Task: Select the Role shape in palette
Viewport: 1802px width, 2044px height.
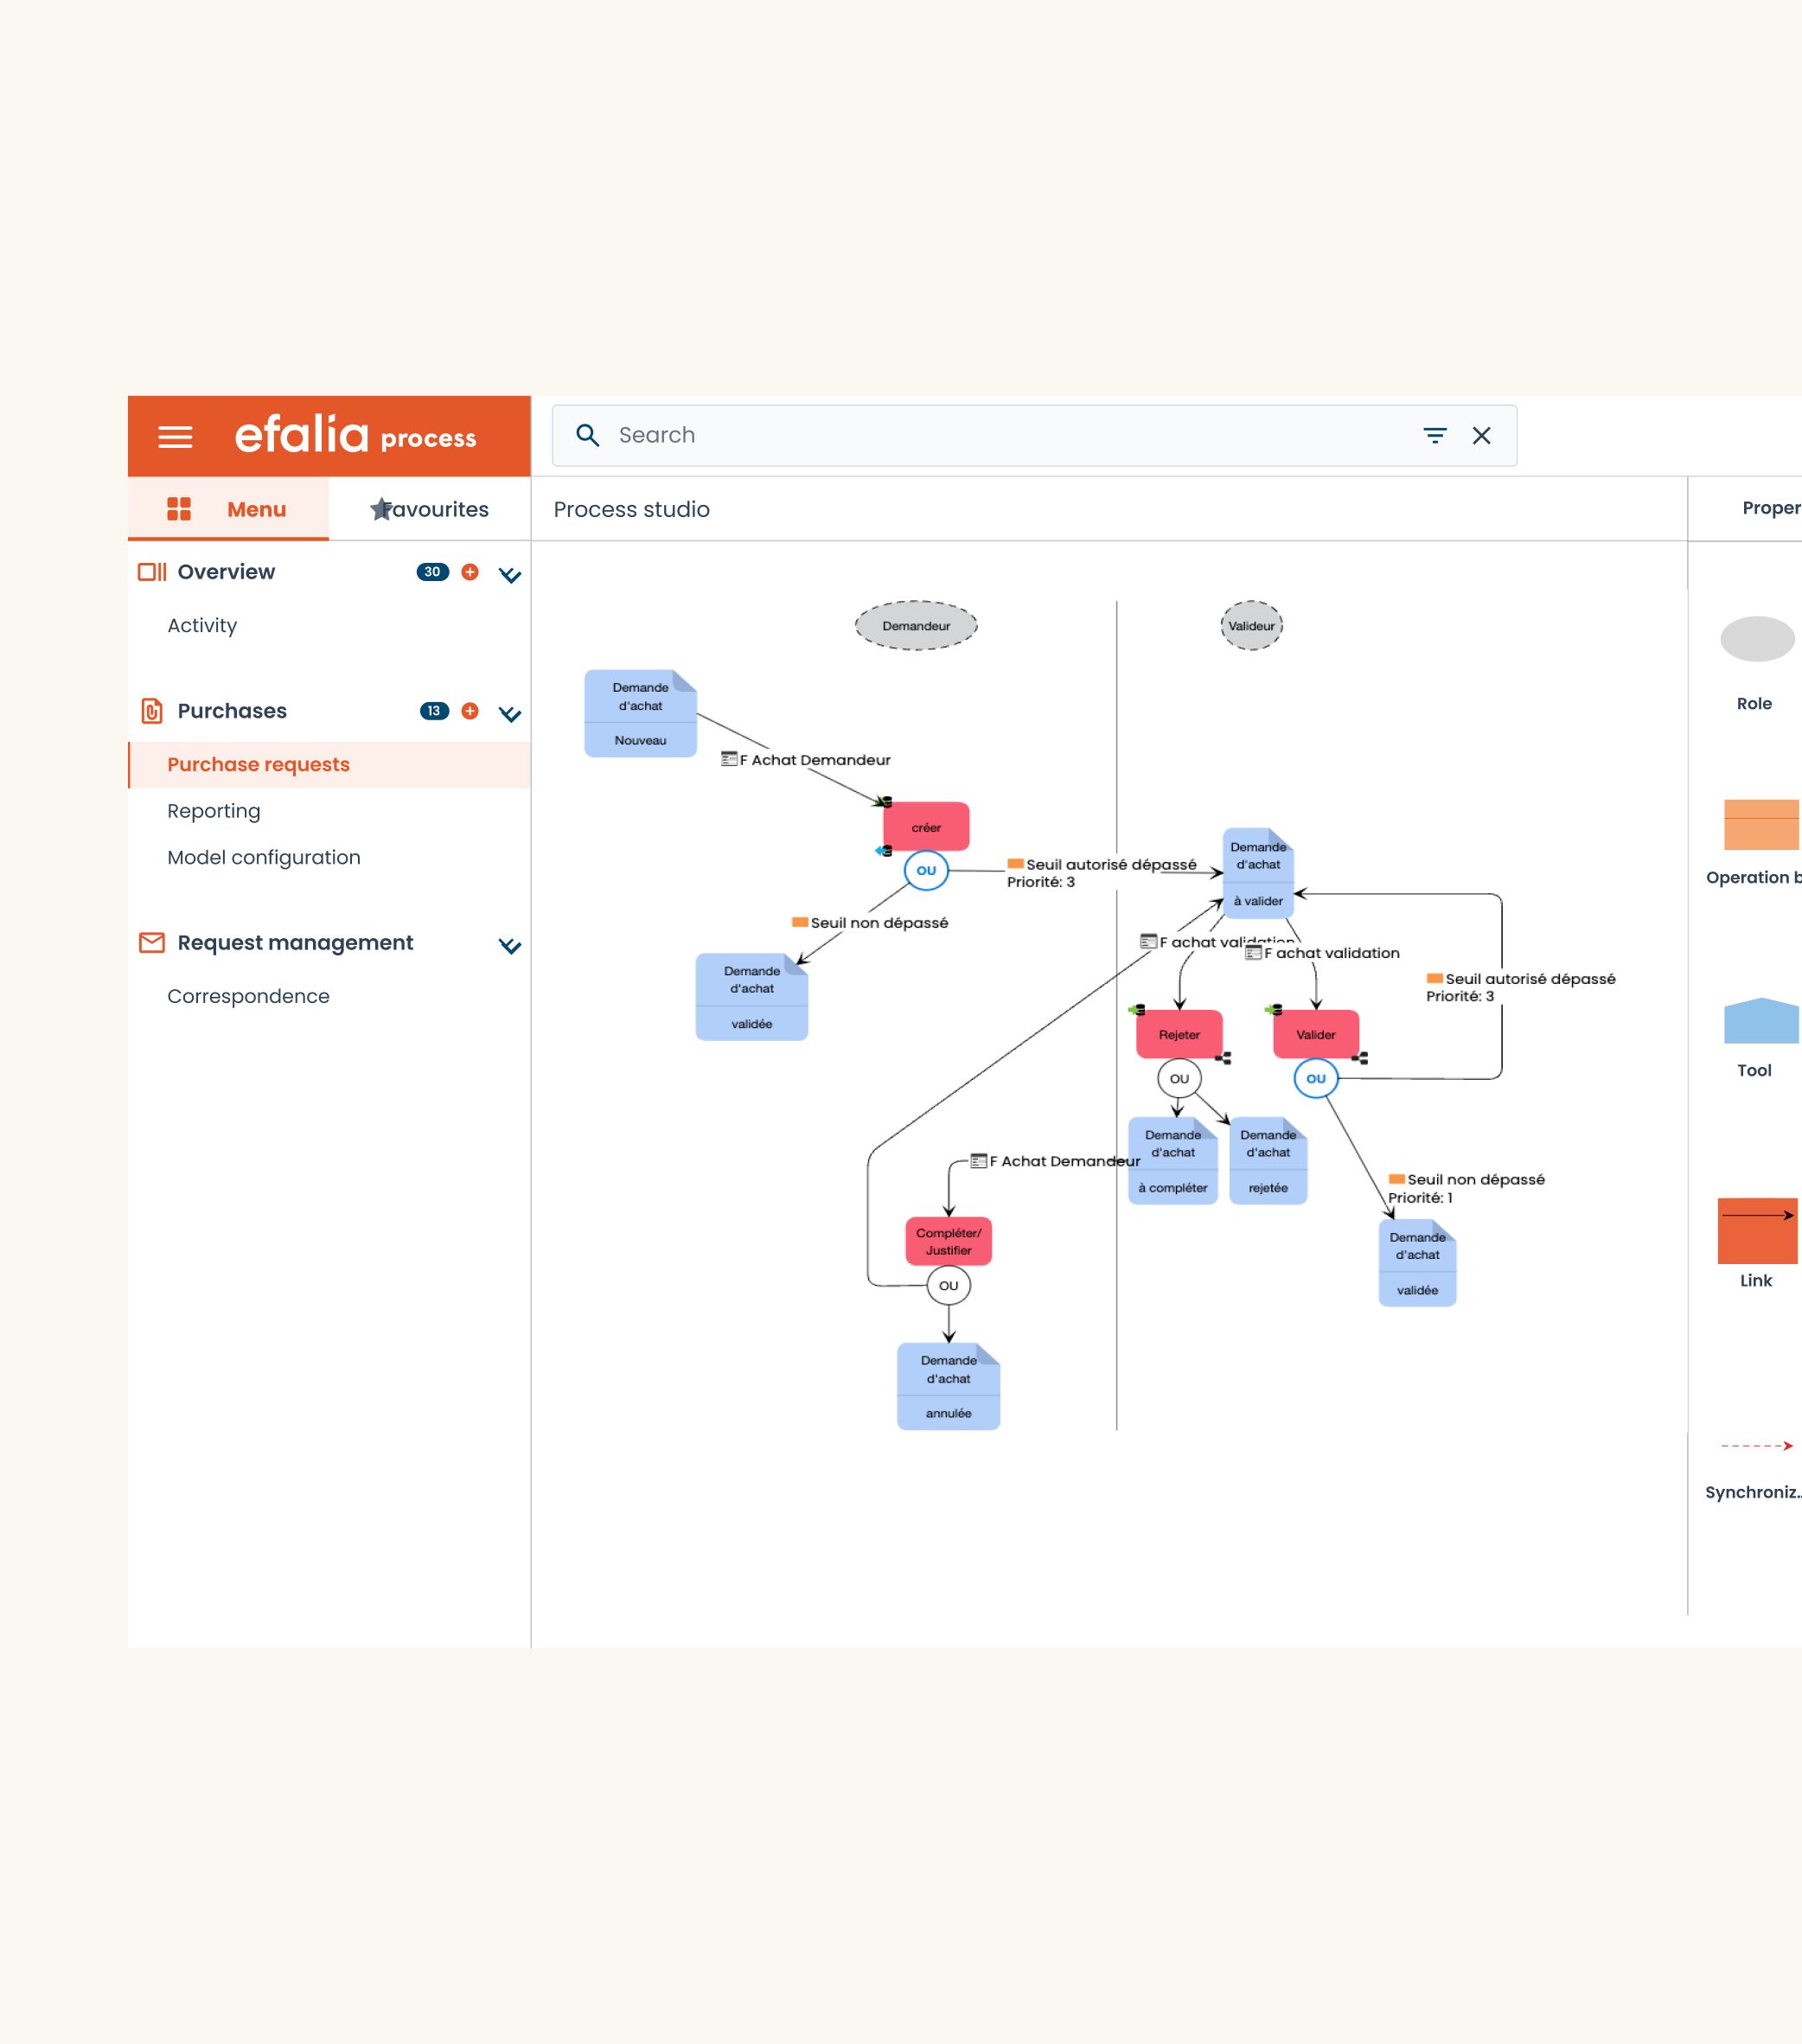Action: [x=1757, y=639]
